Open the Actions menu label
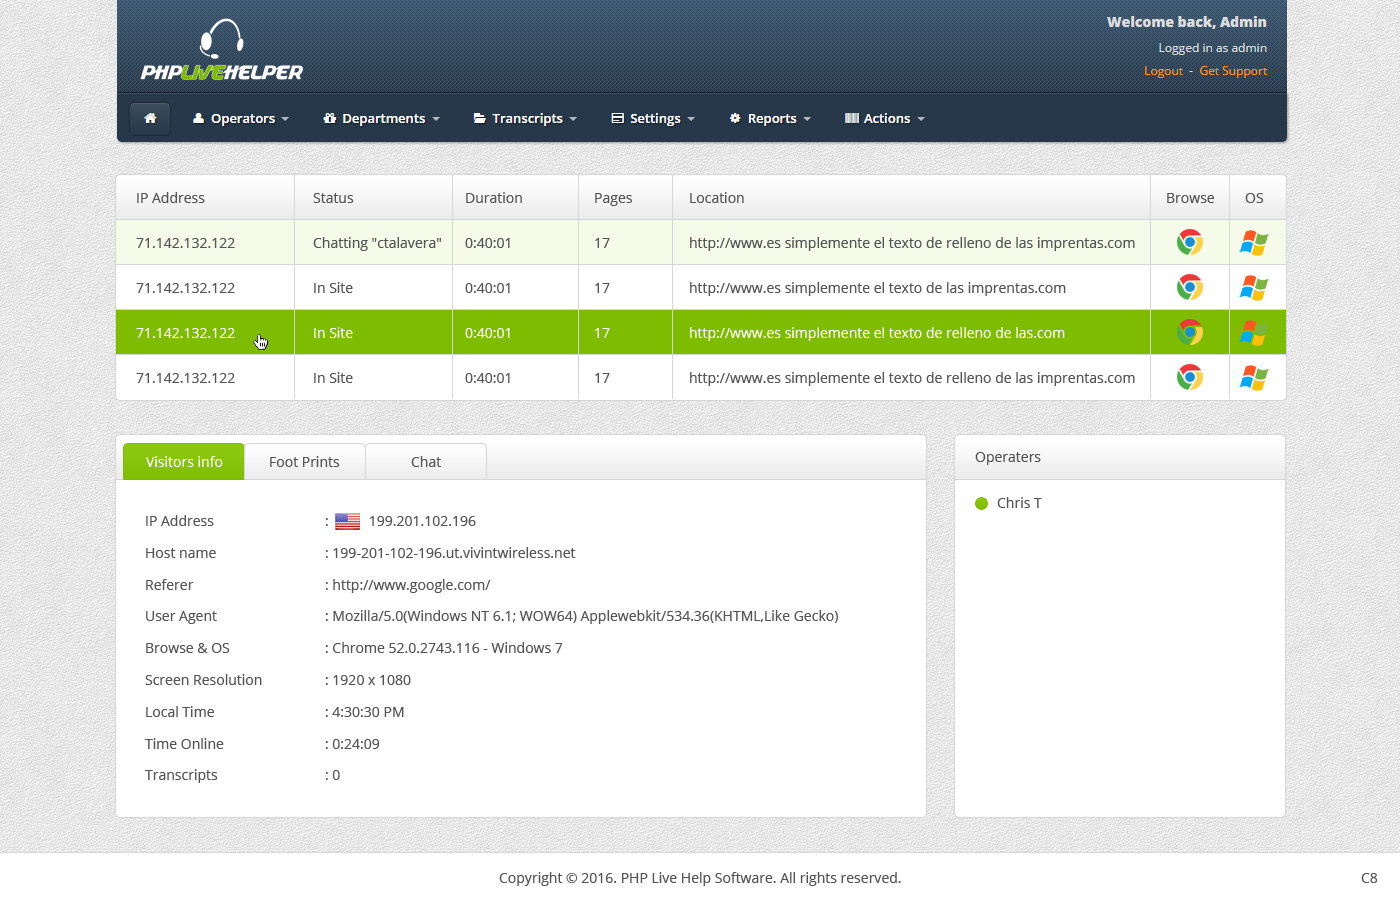 pos(887,118)
